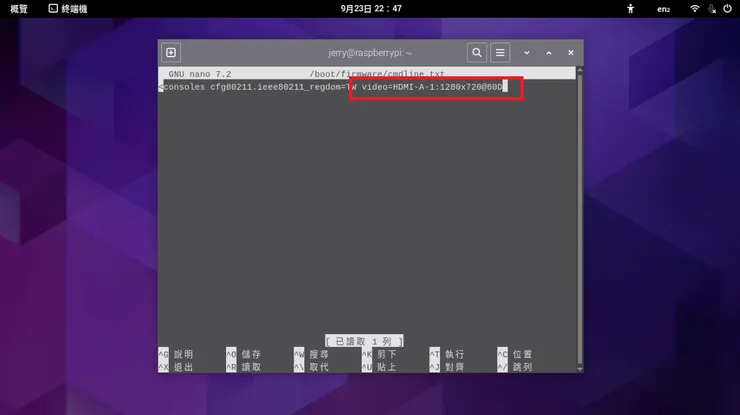Screen dimensions: 740x415
Task: Click the video=HDMI-A-1:1280x720@60D text
Action: 432,87
